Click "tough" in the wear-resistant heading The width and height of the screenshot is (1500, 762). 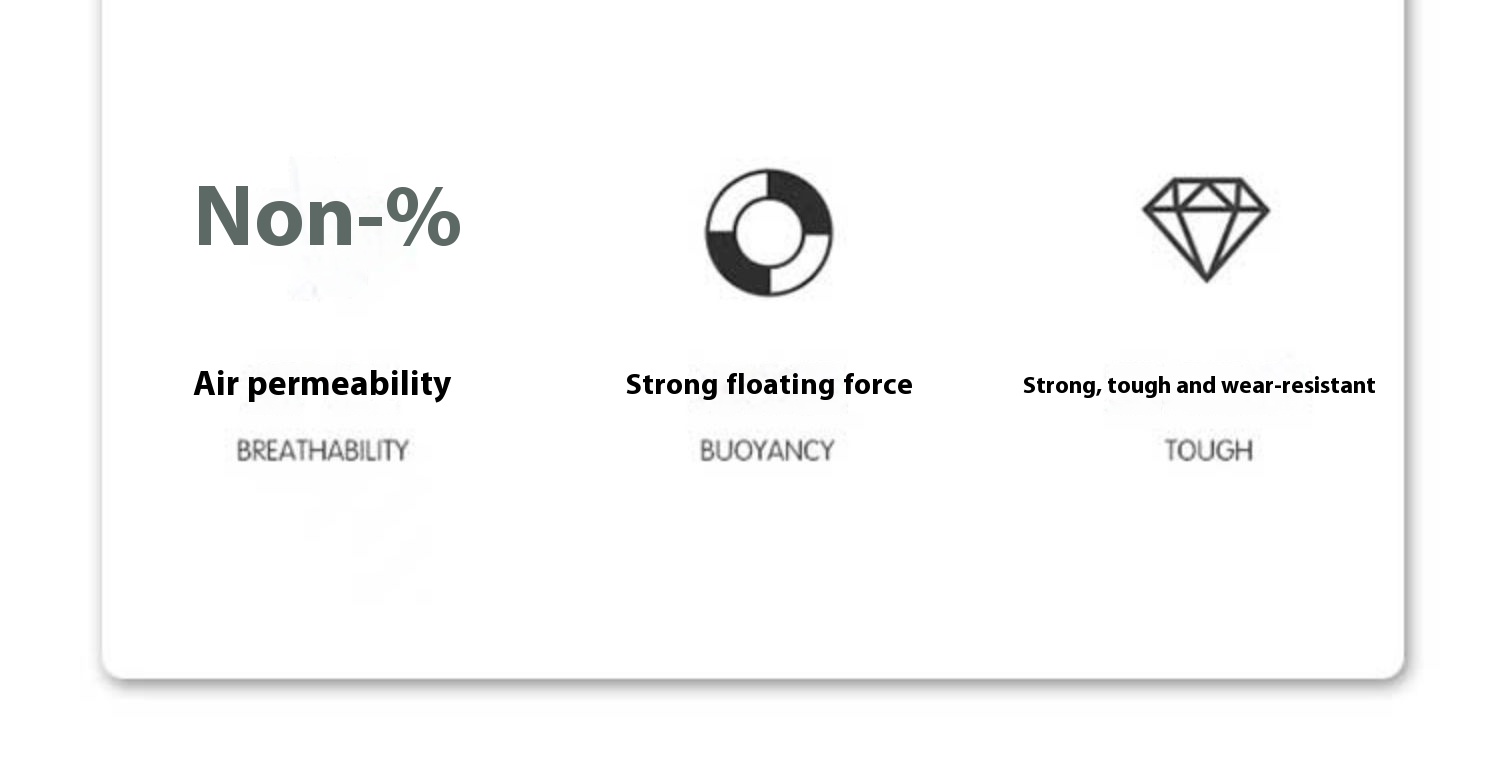(x=1138, y=386)
